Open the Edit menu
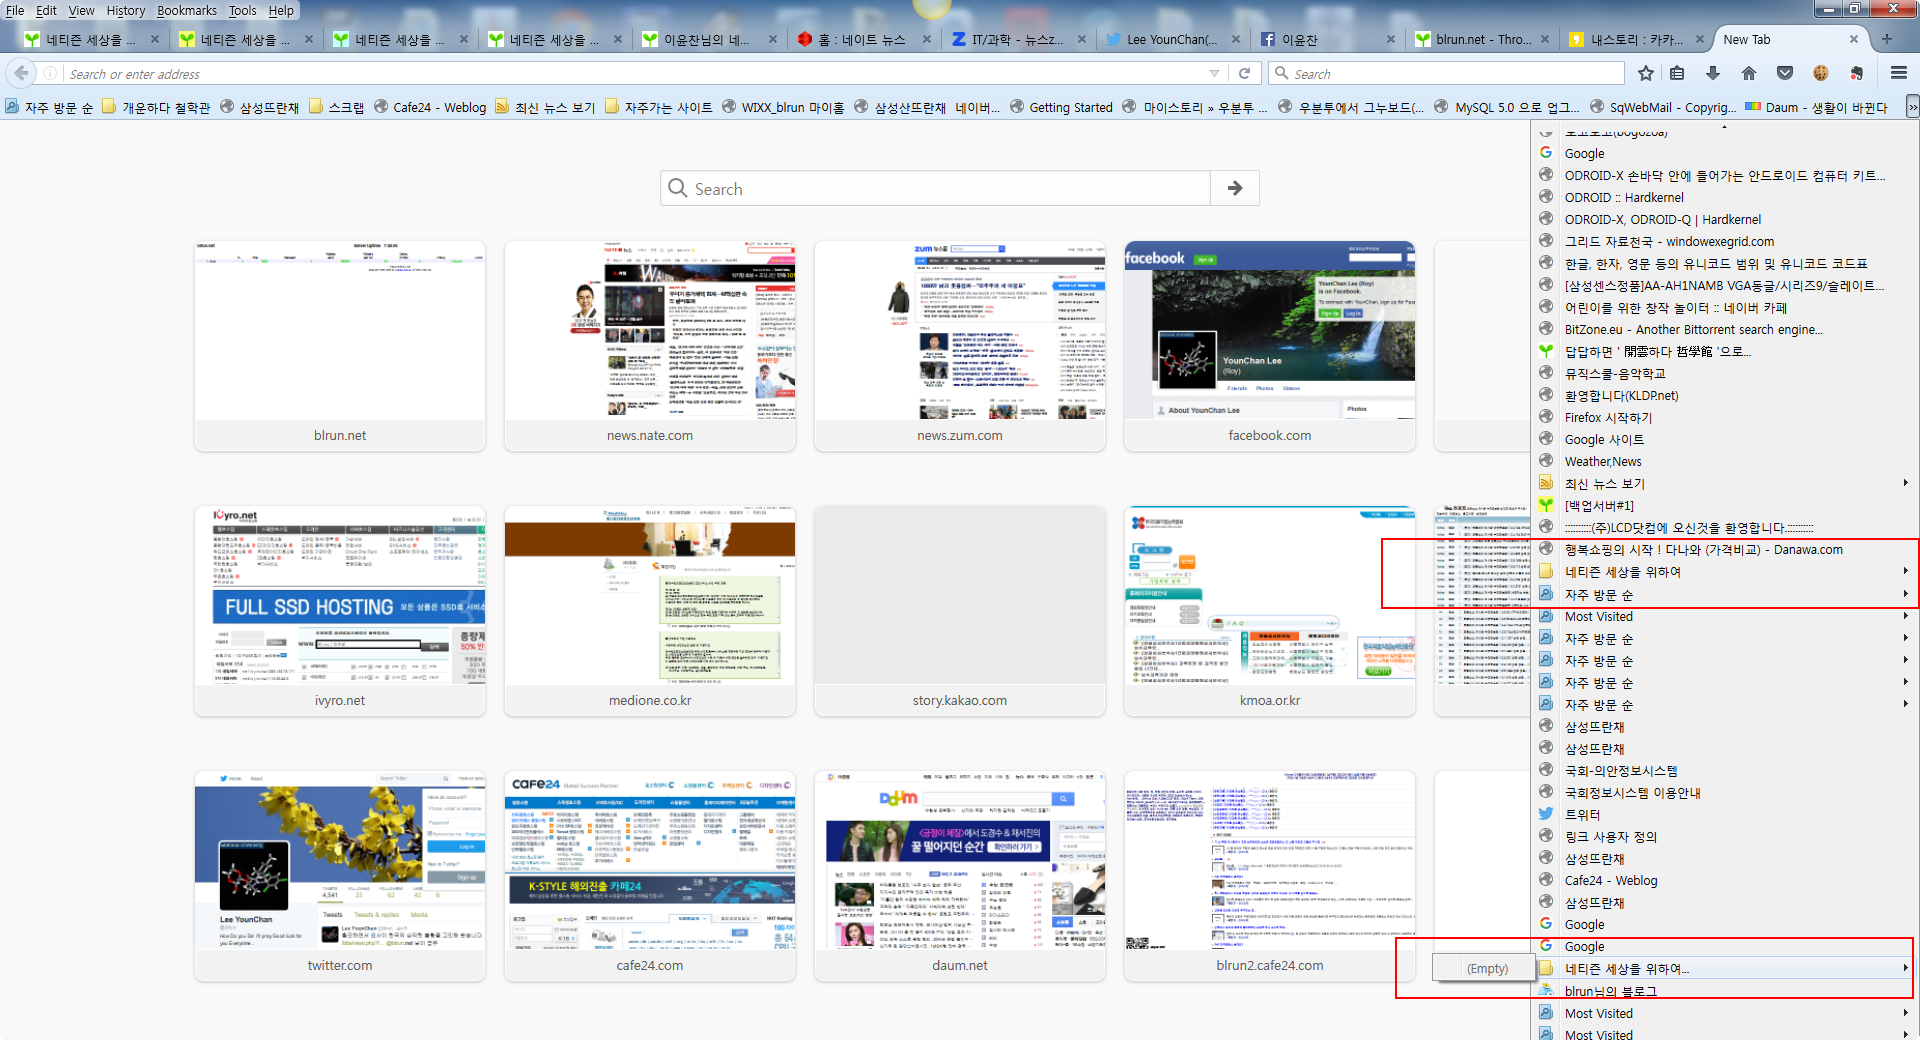Screen dimensions: 1920x1040 pos(46,10)
